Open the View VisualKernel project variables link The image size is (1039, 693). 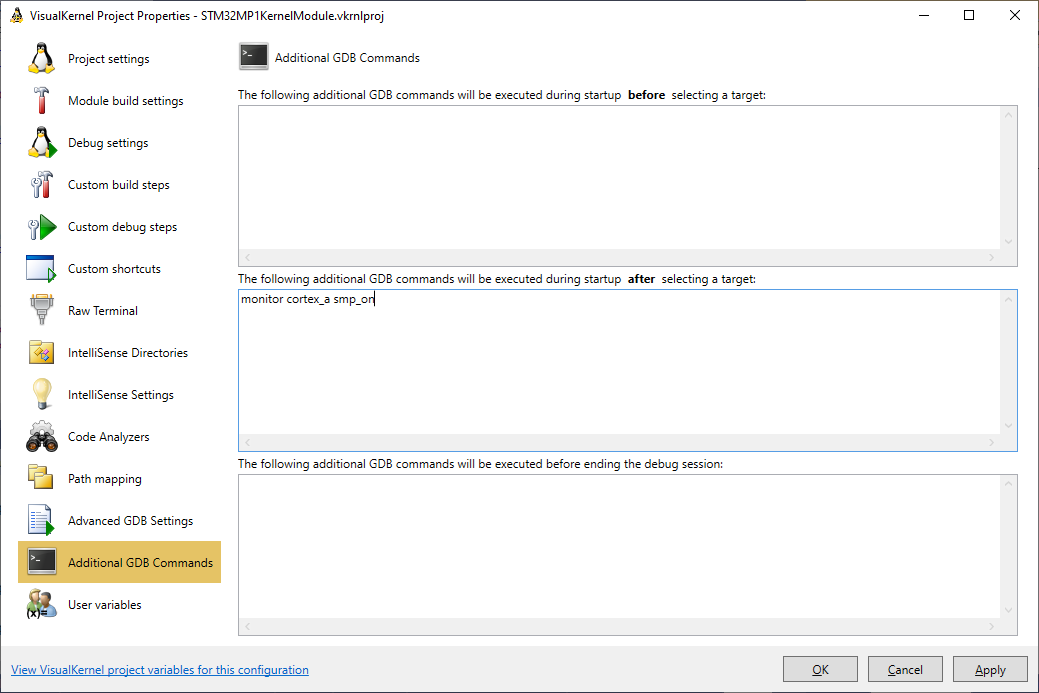coord(160,669)
